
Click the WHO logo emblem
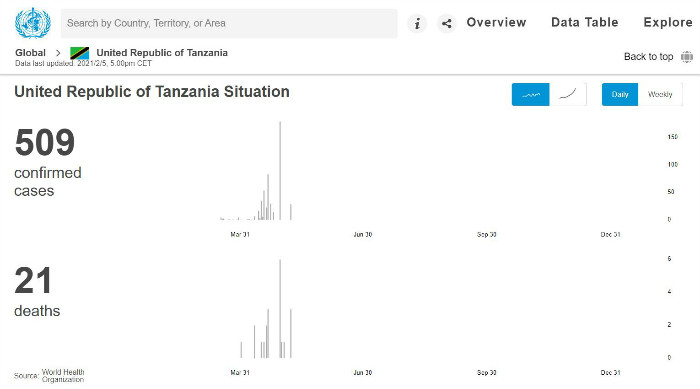tap(33, 23)
